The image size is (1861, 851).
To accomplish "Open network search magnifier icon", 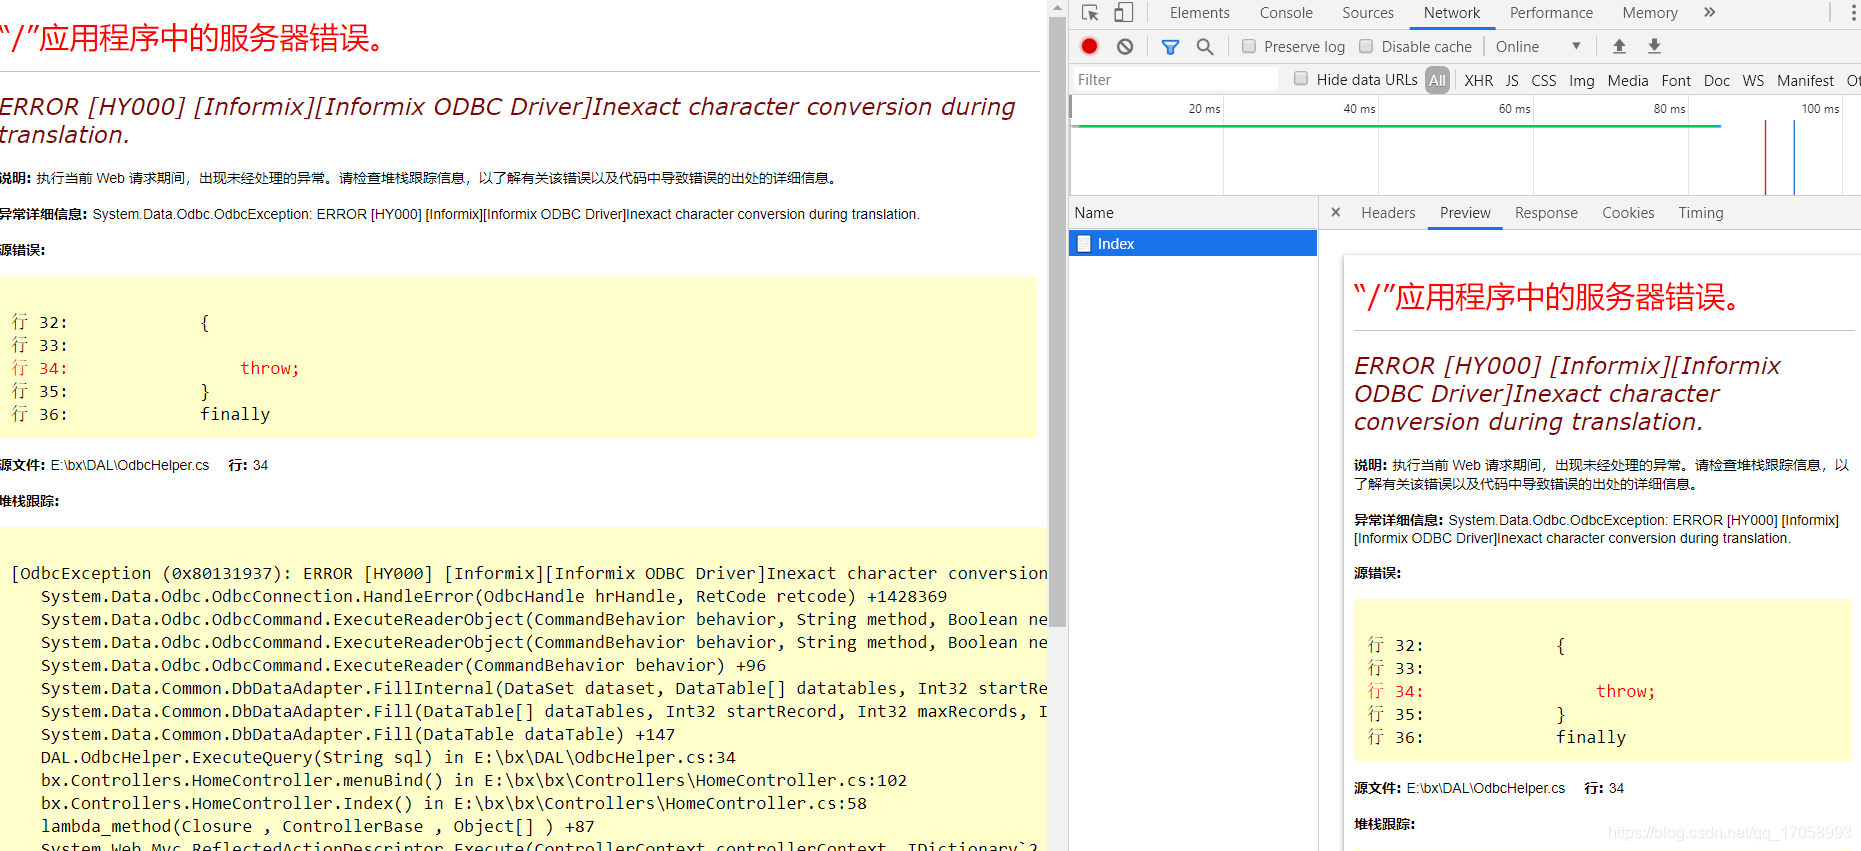I will [1205, 47].
